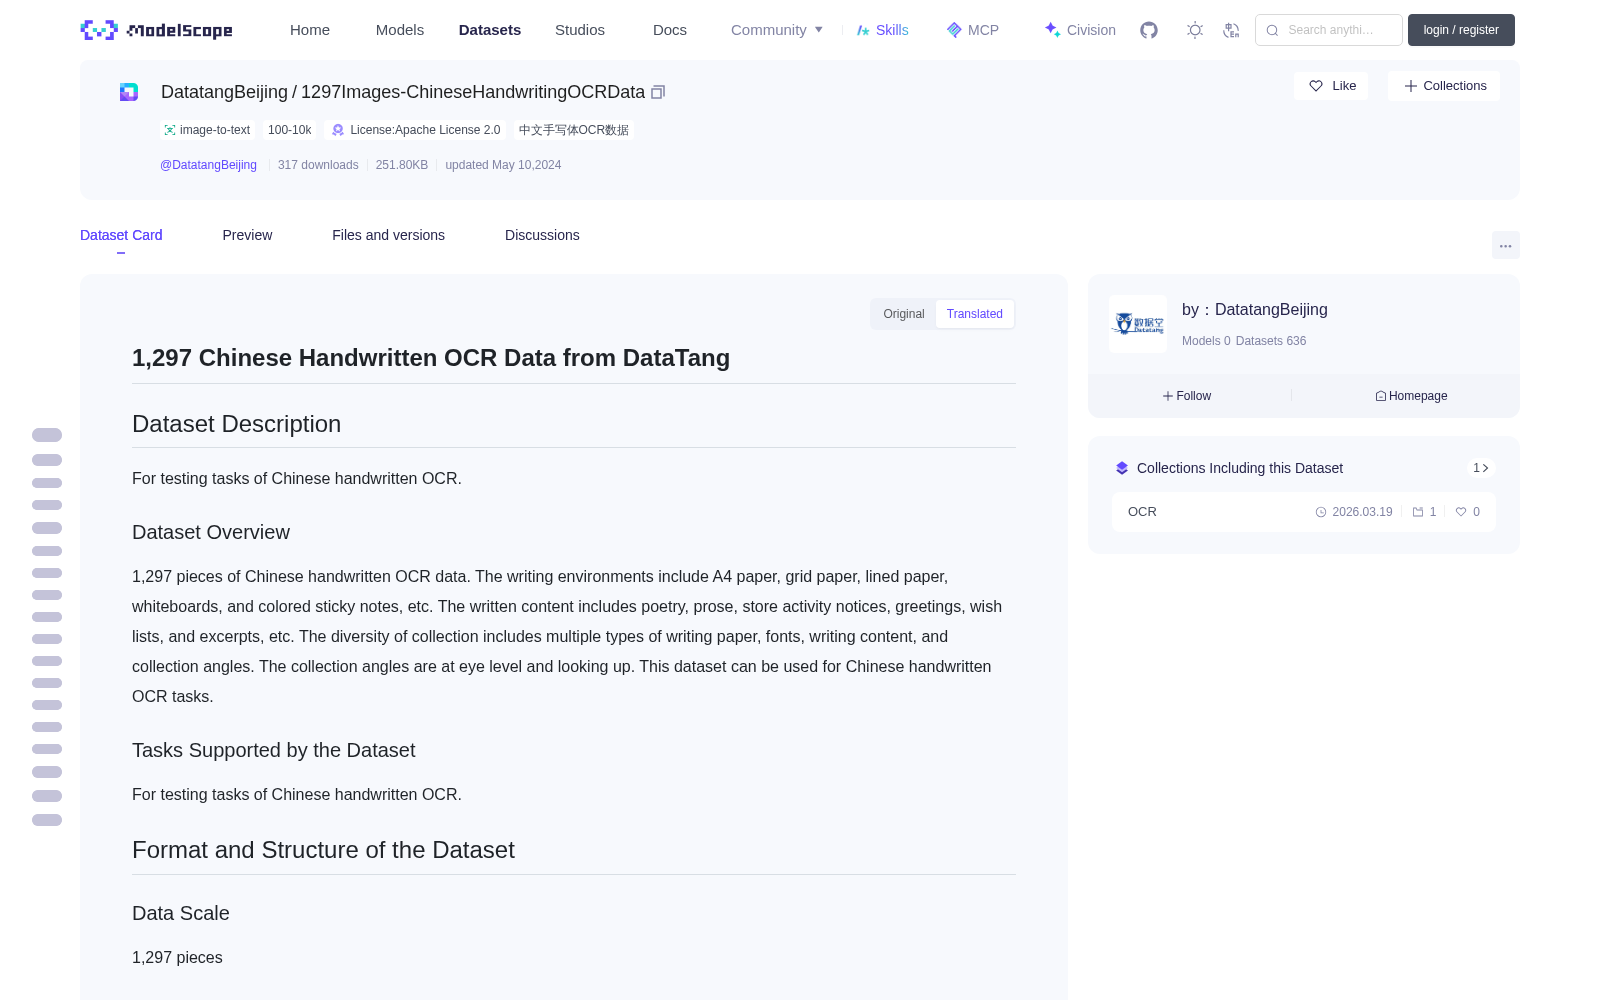Copy the dataset name with the copy icon
Image resolution: width=1600 pixels, height=1000 pixels.
click(x=658, y=92)
